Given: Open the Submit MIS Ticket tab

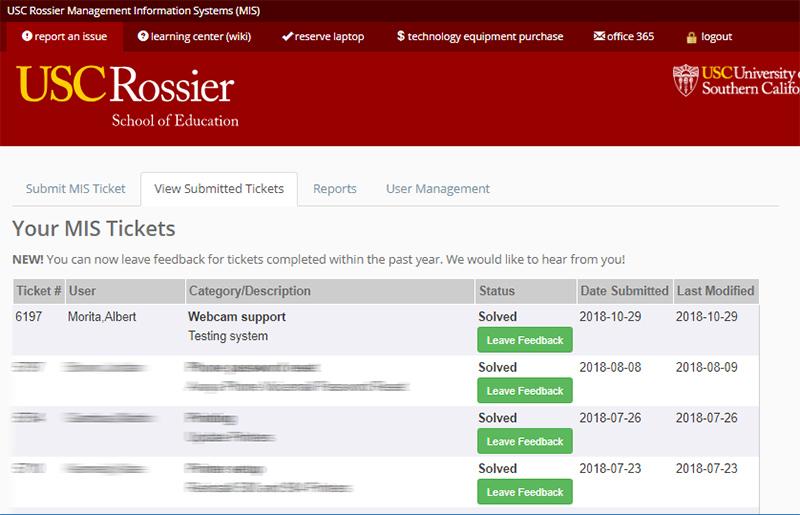Looking at the screenshot, I should pyautogui.click(x=76, y=188).
